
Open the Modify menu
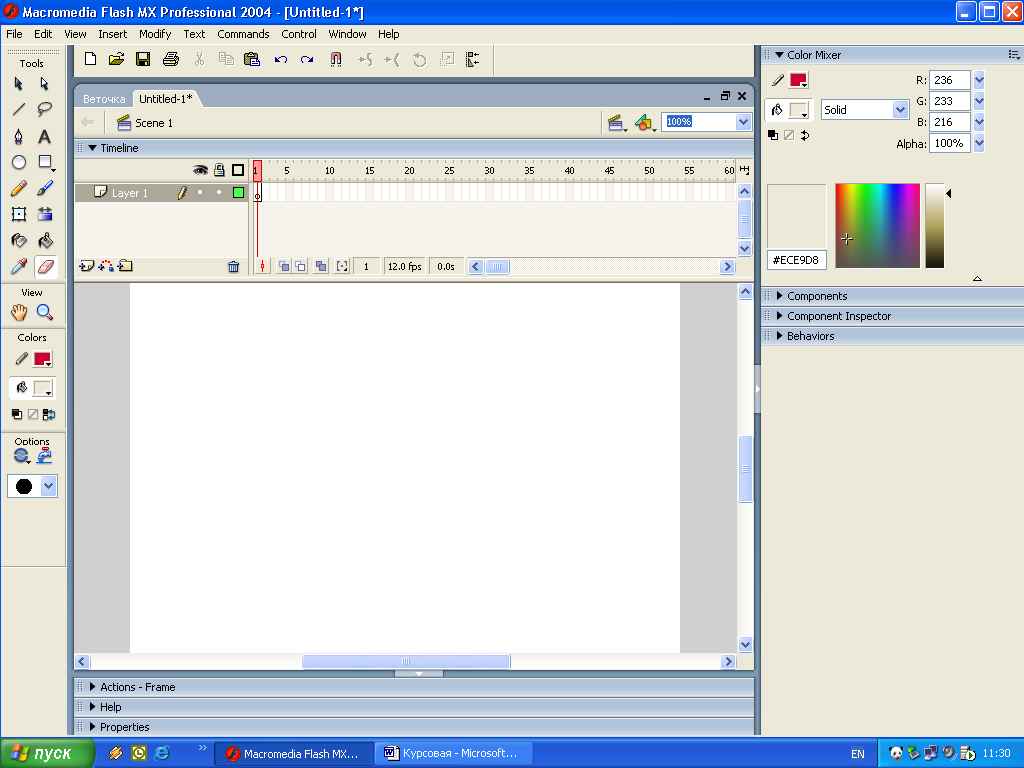[155, 34]
